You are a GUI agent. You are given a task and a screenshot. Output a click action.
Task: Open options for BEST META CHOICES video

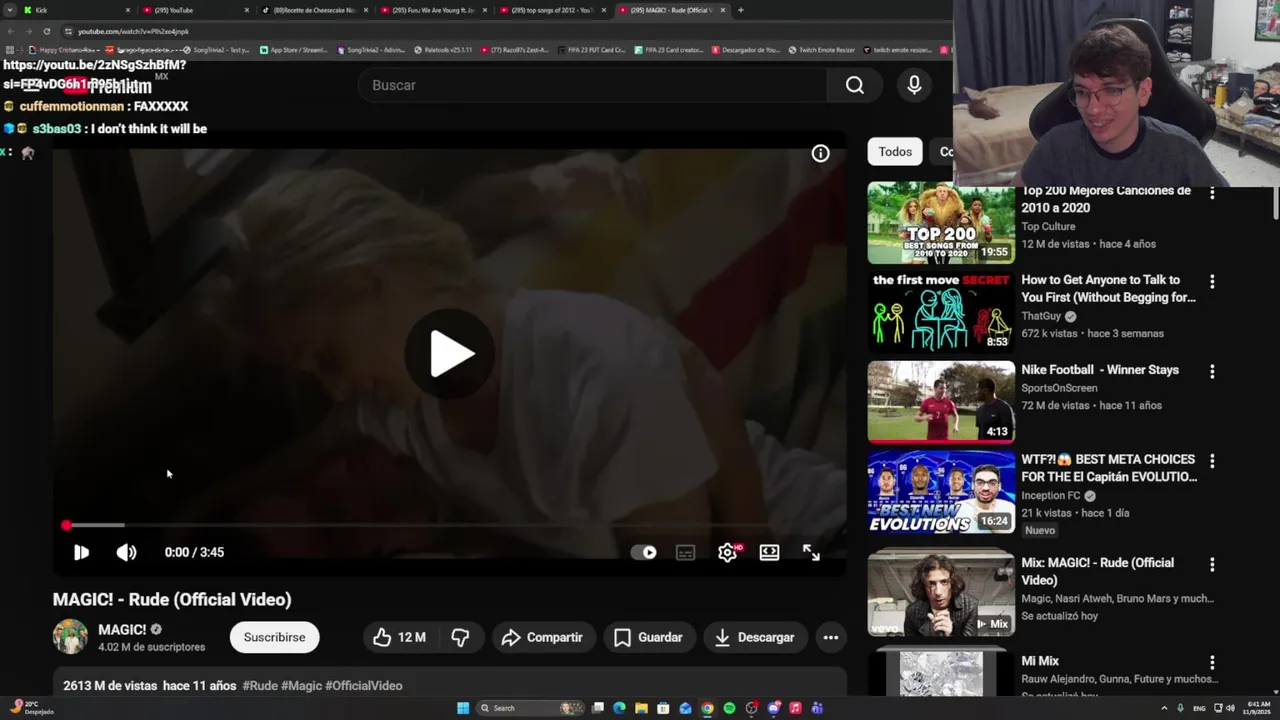pyautogui.click(x=1212, y=462)
